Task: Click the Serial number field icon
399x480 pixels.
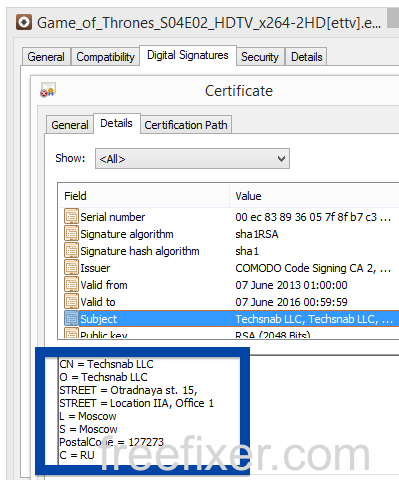Action: pyautogui.click(x=71, y=216)
